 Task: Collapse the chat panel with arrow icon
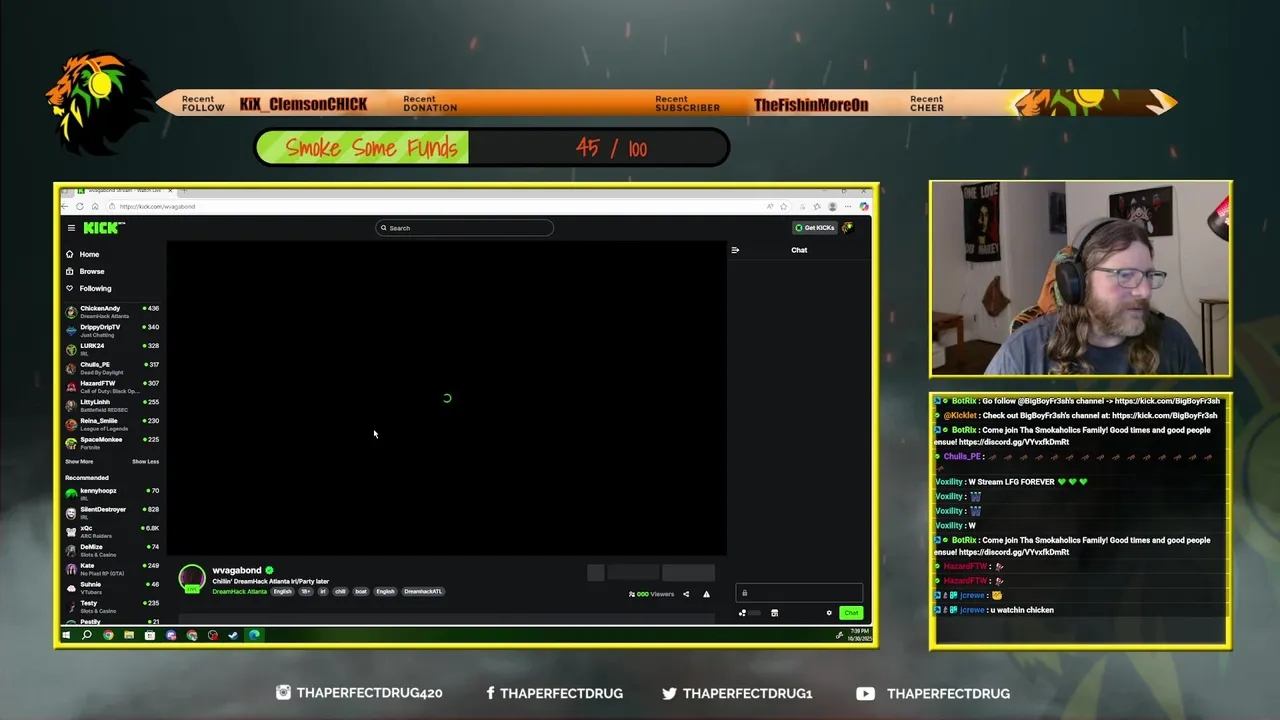735,250
